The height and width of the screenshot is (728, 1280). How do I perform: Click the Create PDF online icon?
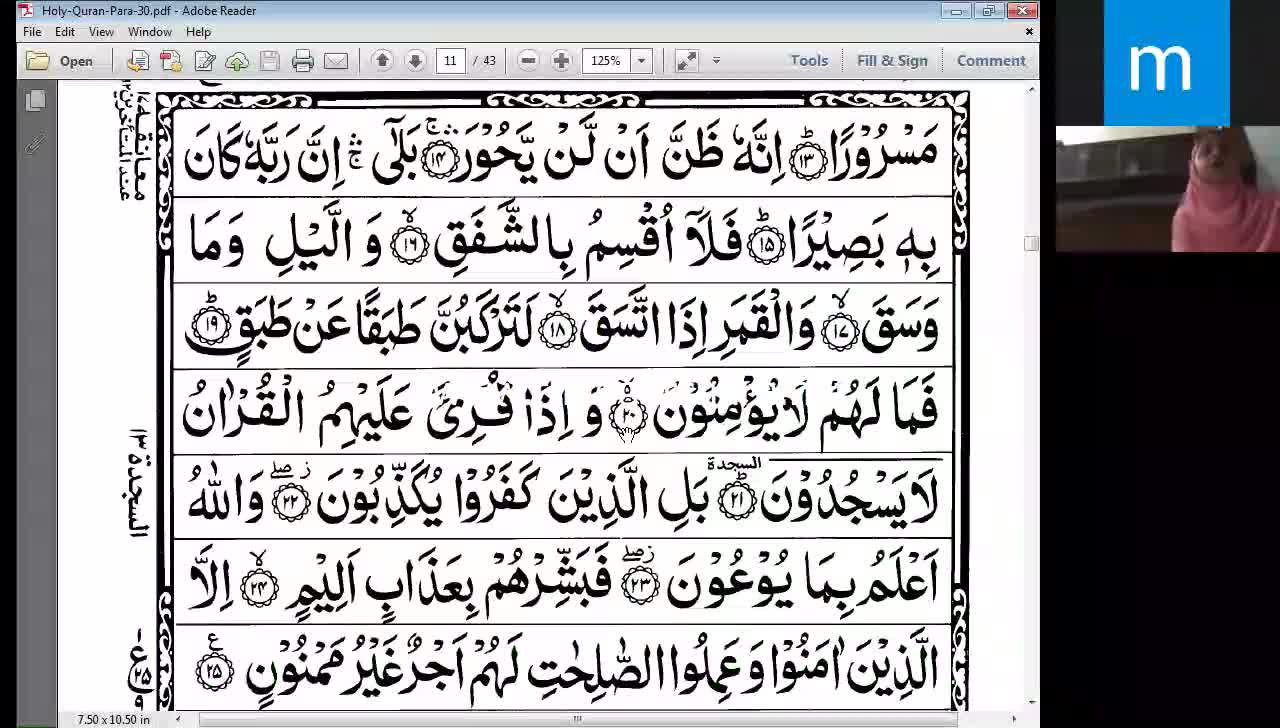(x=171, y=61)
